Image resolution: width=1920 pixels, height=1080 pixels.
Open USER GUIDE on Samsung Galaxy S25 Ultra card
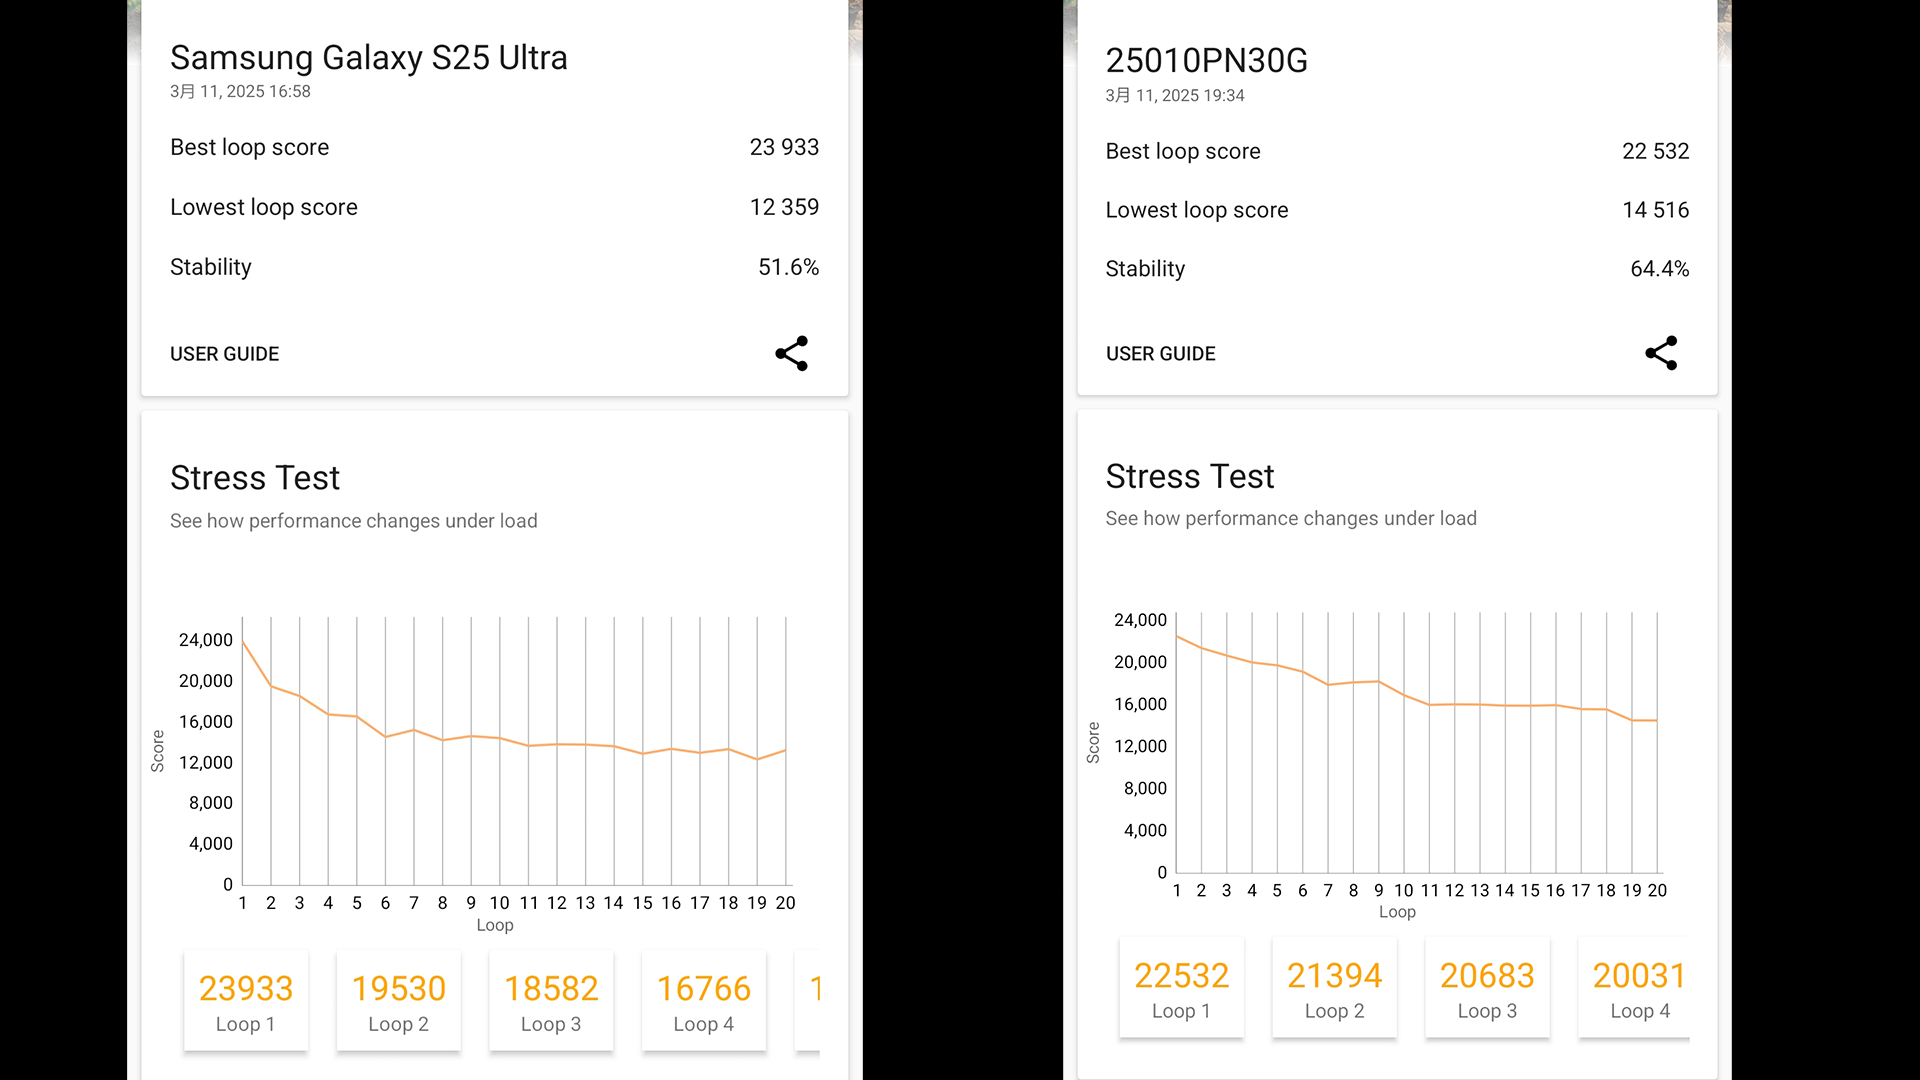[224, 354]
